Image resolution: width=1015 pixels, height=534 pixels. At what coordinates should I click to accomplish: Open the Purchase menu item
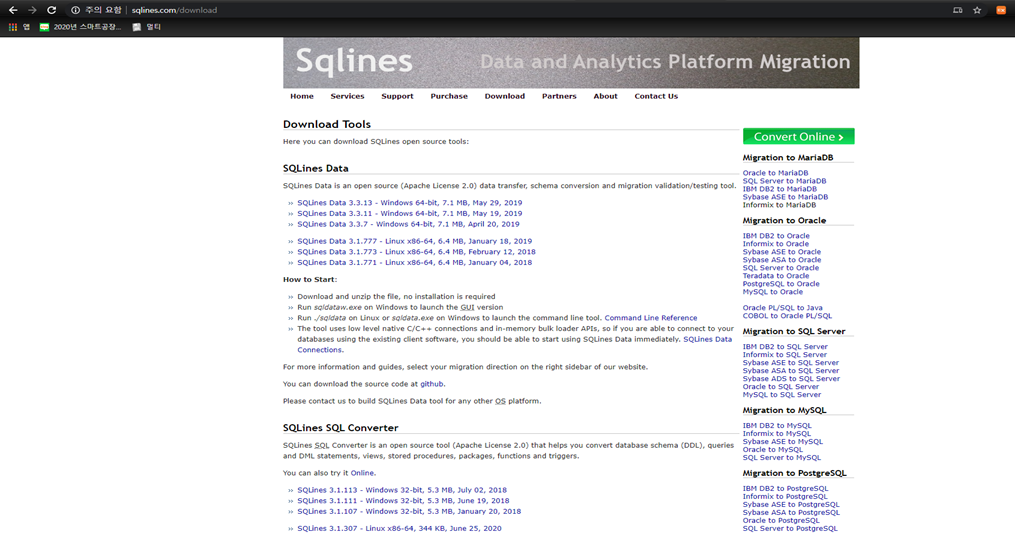pos(449,96)
